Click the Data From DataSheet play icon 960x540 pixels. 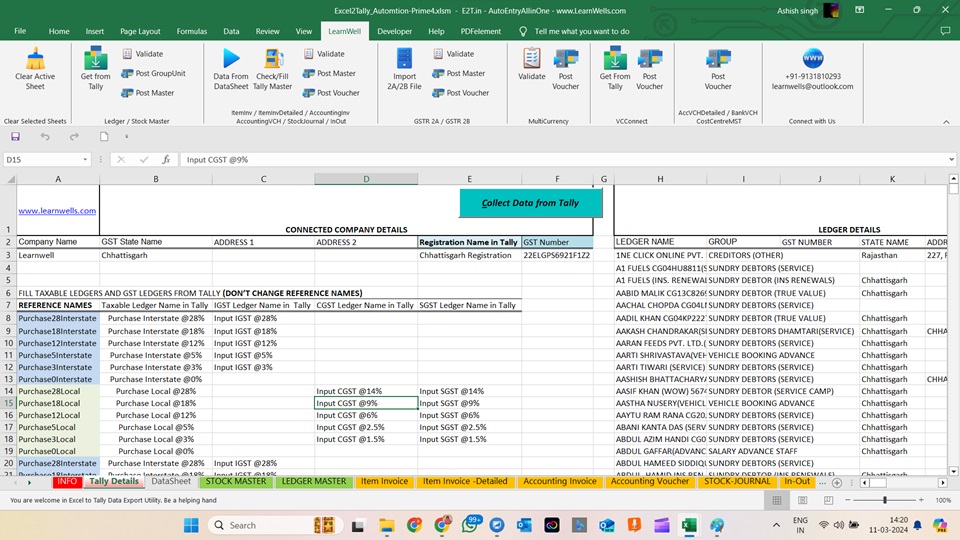(x=231, y=59)
